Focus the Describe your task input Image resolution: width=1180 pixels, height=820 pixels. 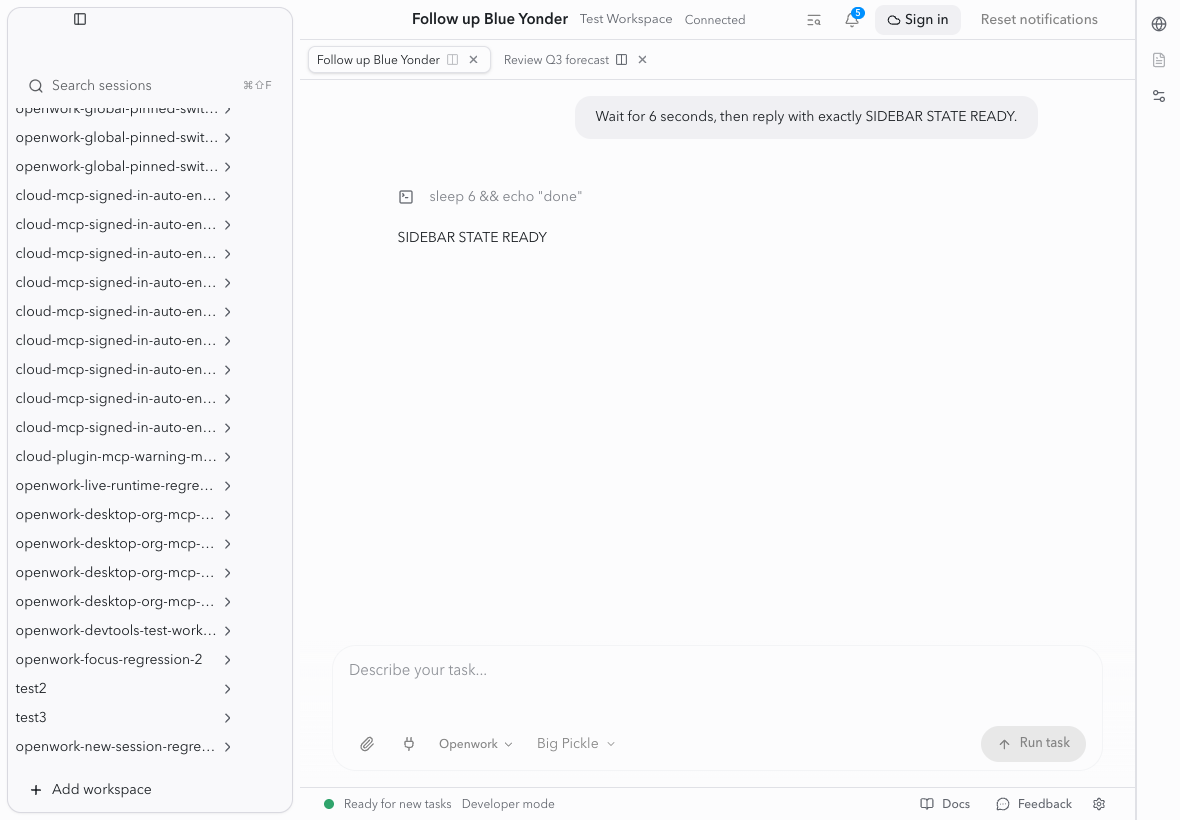[x=716, y=670]
